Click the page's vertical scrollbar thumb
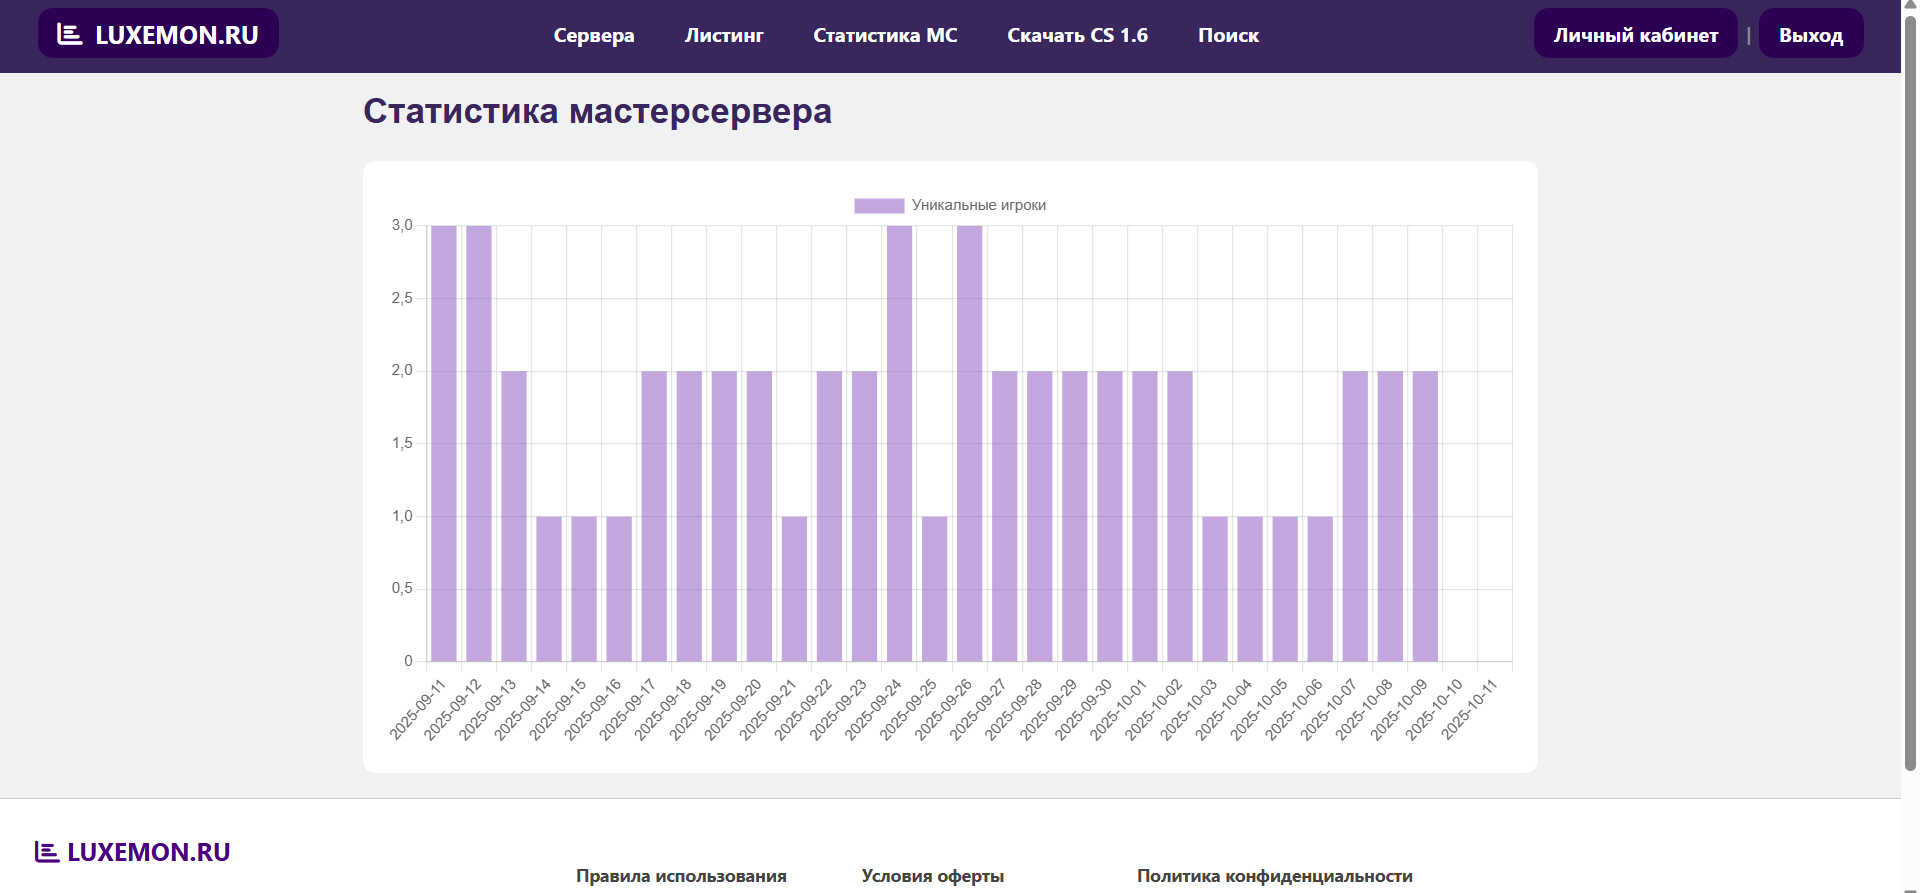The width and height of the screenshot is (1920, 893). click(1910, 390)
